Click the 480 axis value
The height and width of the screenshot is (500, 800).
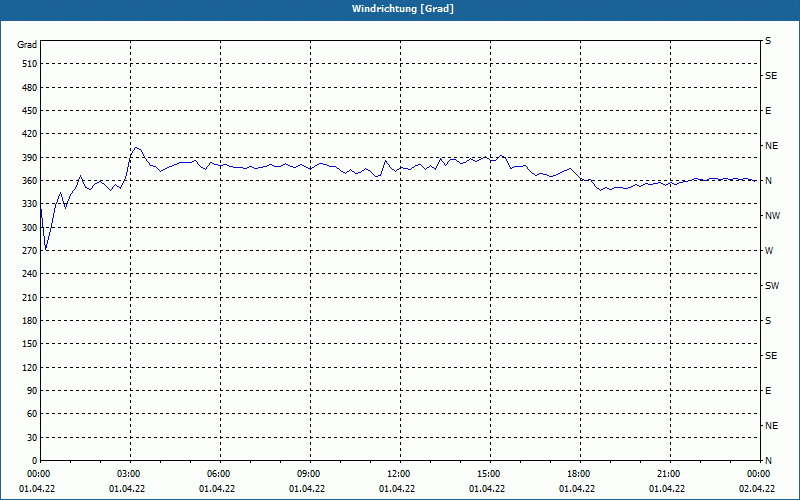(x=30, y=88)
